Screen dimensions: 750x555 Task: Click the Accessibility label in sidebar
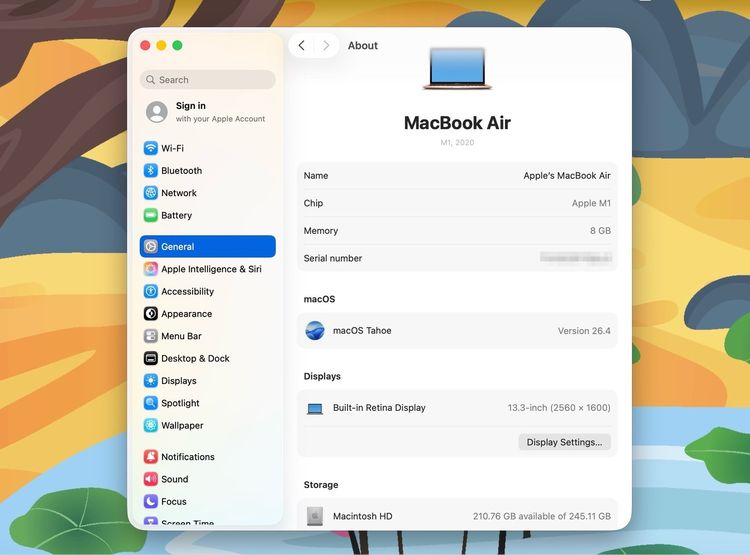tap(188, 291)
